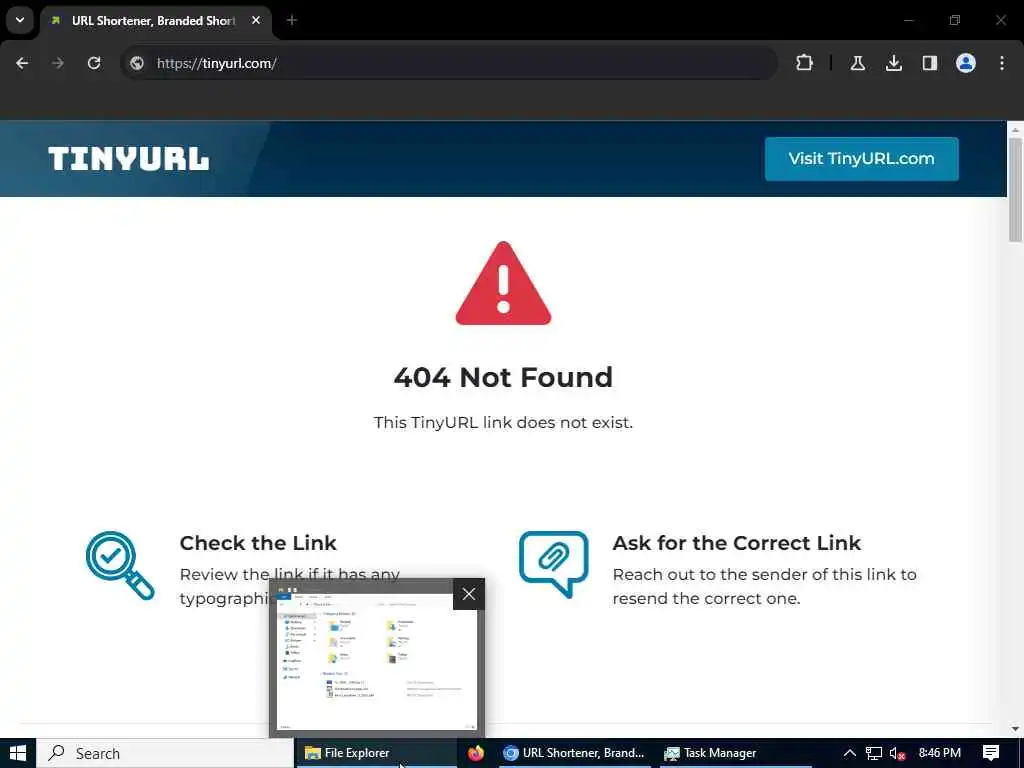Open Firefox from the taskbar
This screenshot has width=1024, height=768.
click(476, 753)
